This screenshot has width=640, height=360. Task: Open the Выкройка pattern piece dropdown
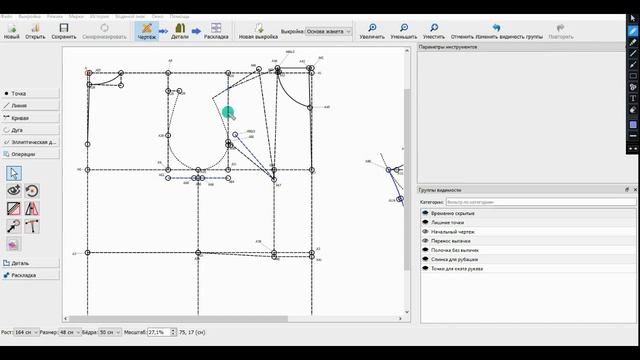click(329, 31)
